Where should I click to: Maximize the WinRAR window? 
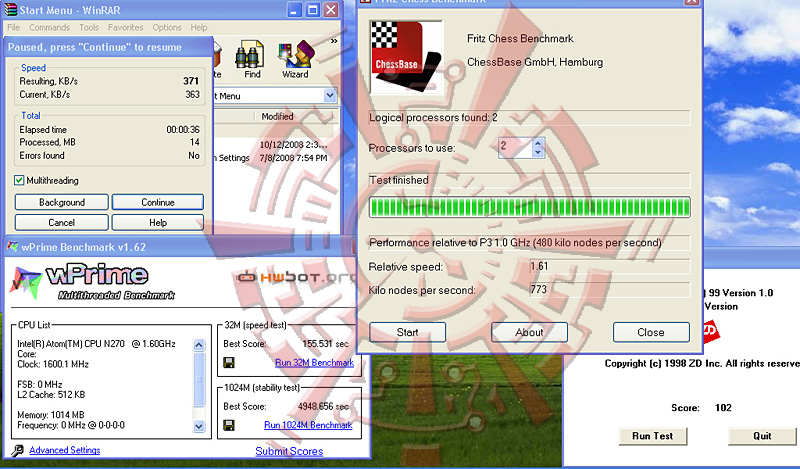click(x=313, y=10)
